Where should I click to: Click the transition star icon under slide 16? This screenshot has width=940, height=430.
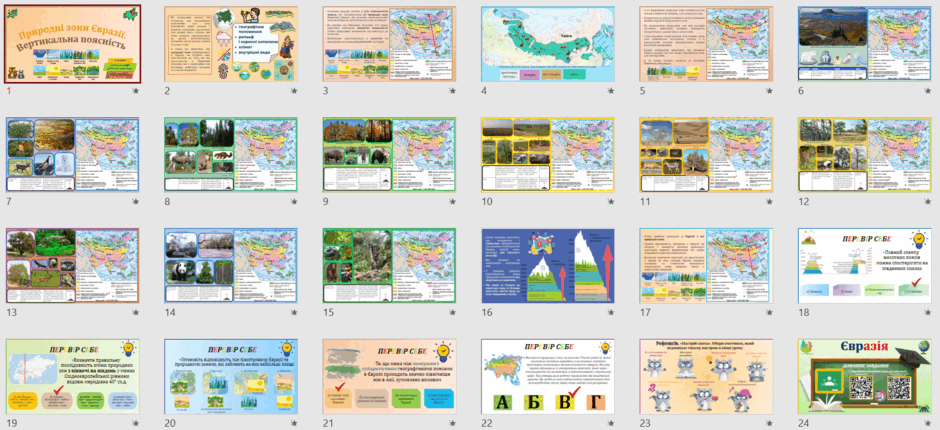pos(611,313)
